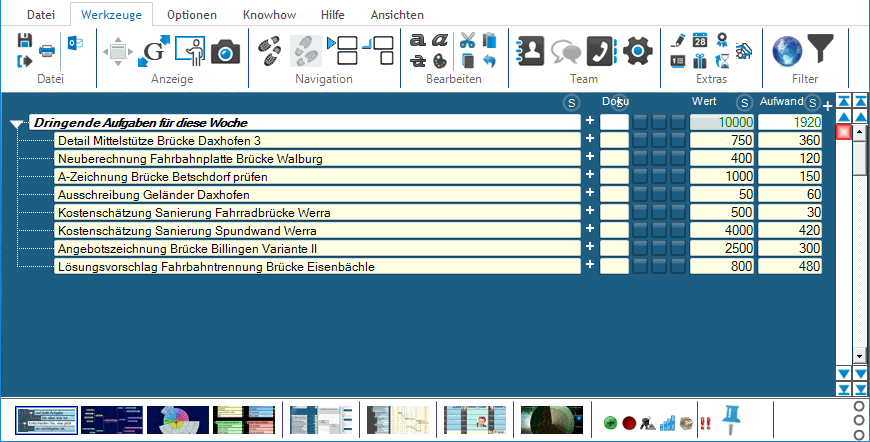The width and height of the screenshot is (870, 442).
Task: Expand plus next to Neuberechnung Fahrbahnplatte row
Action: (590, 158)
